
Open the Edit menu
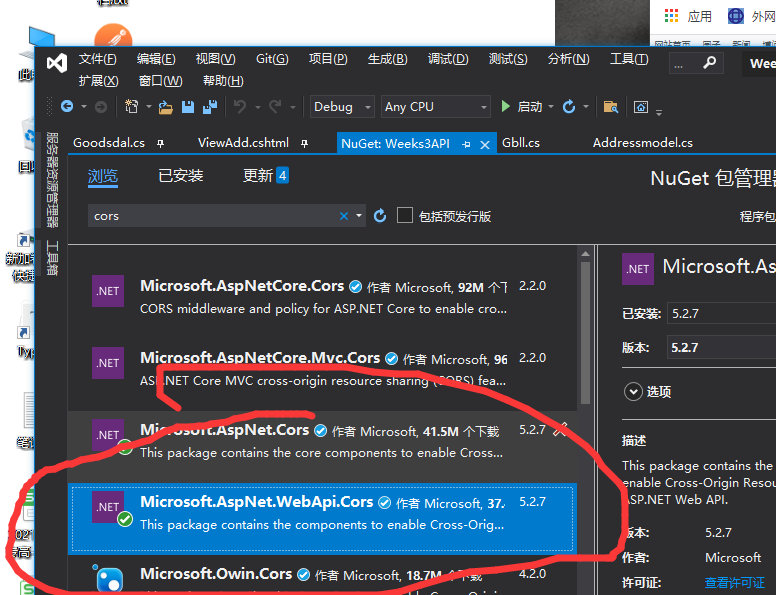(x=156, y=59)
